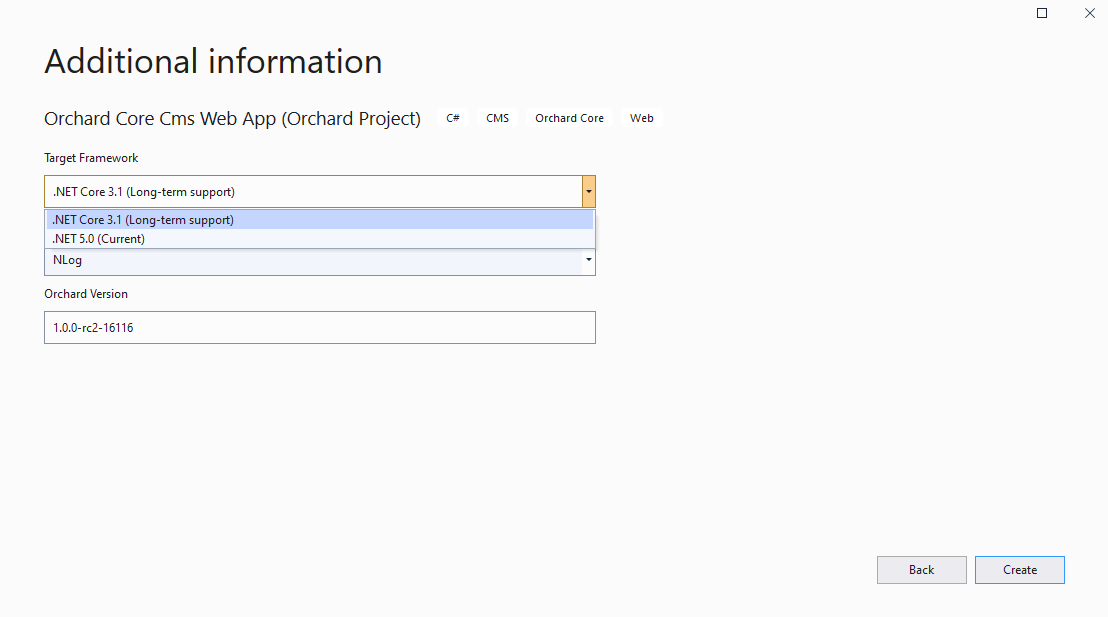Viewport: 1108px width, 617px height.
Task: Click the Orchard Version label
Action: [x=86, y=294]
